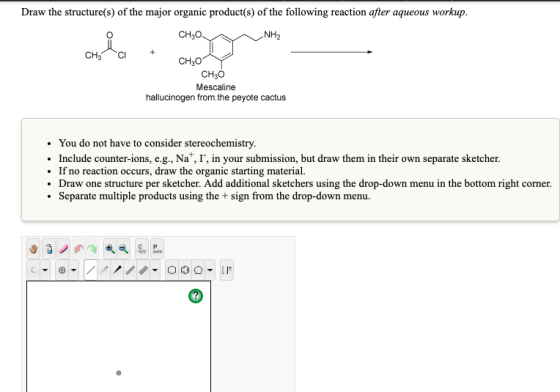Click 'hallucinogen from the peyote cactus' caption
The image size is (560, 392).
[x=215, y=97]
